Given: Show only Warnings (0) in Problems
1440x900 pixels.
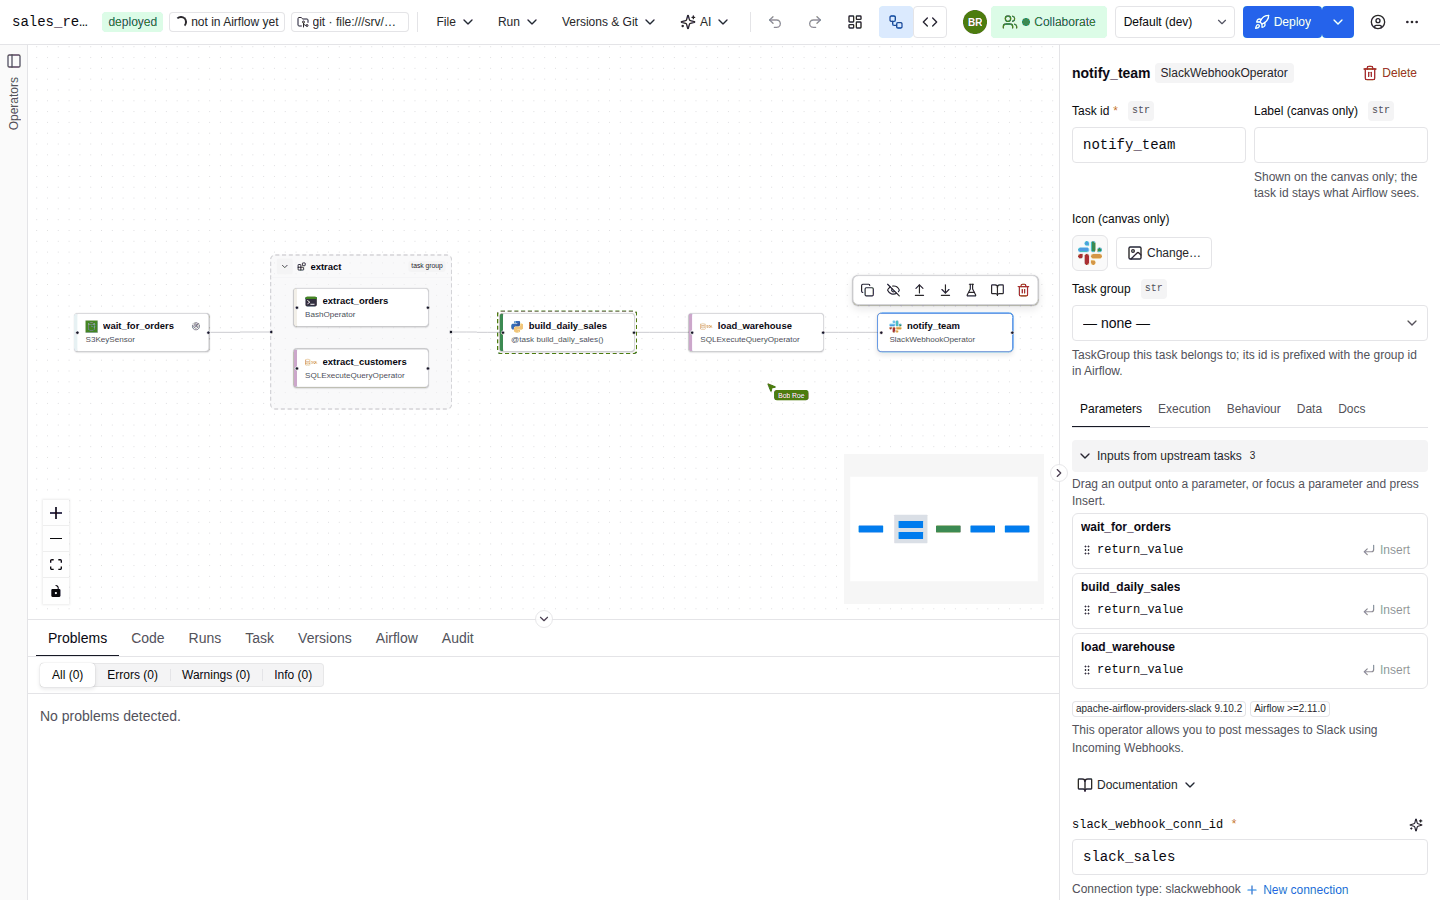Looking at the screenshot, I should [216, 675].
